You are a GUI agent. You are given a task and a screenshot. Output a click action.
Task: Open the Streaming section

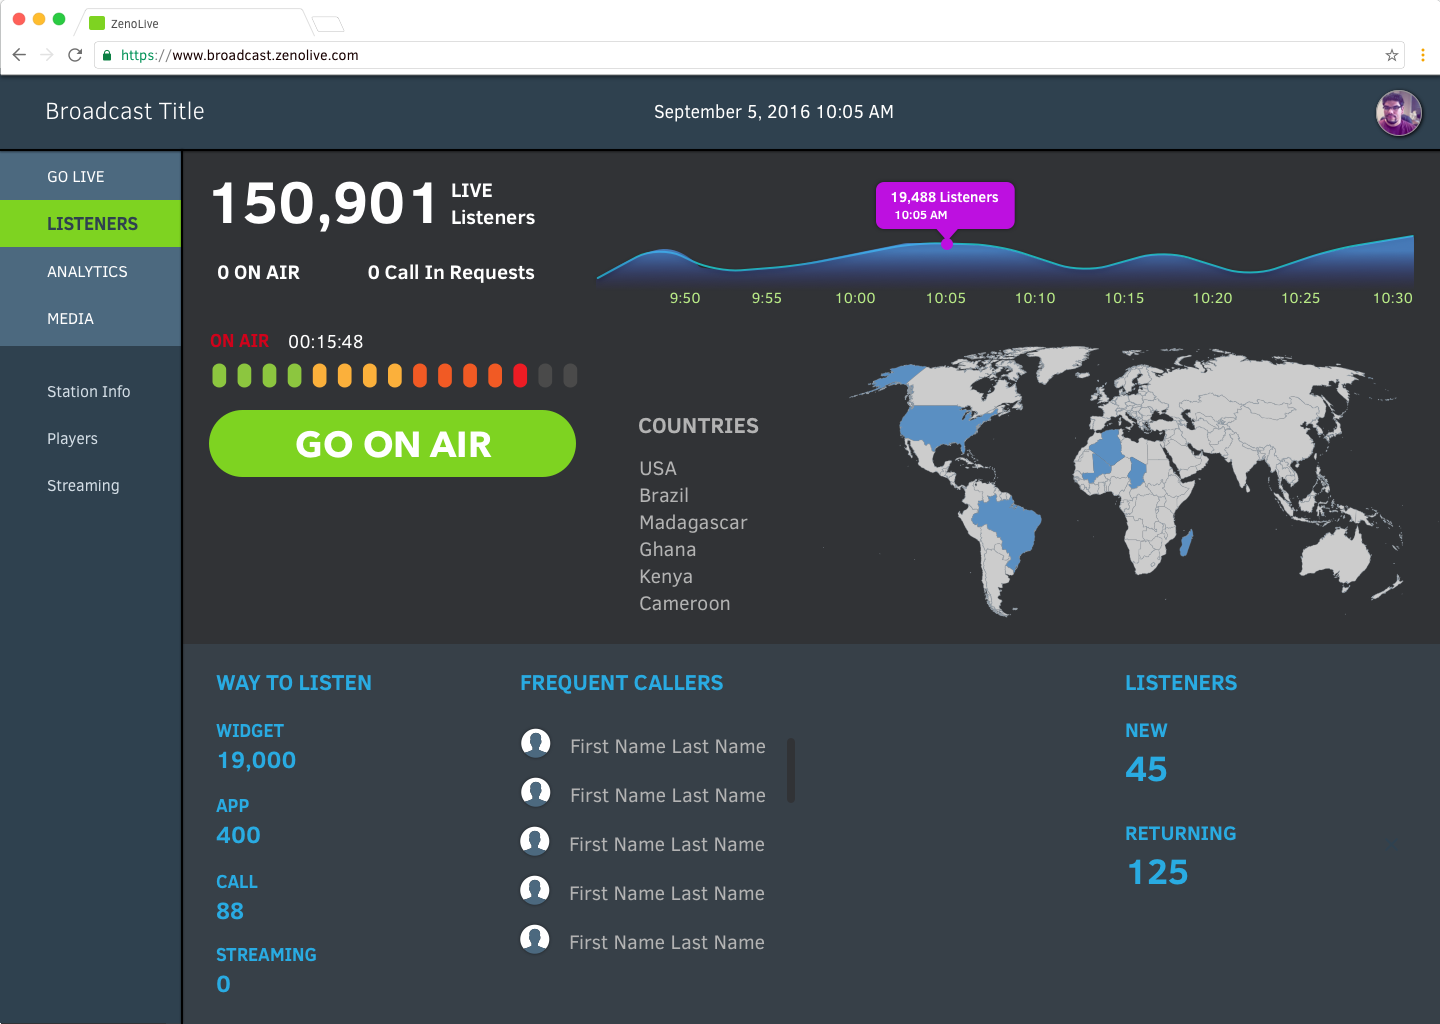point(83,485)
